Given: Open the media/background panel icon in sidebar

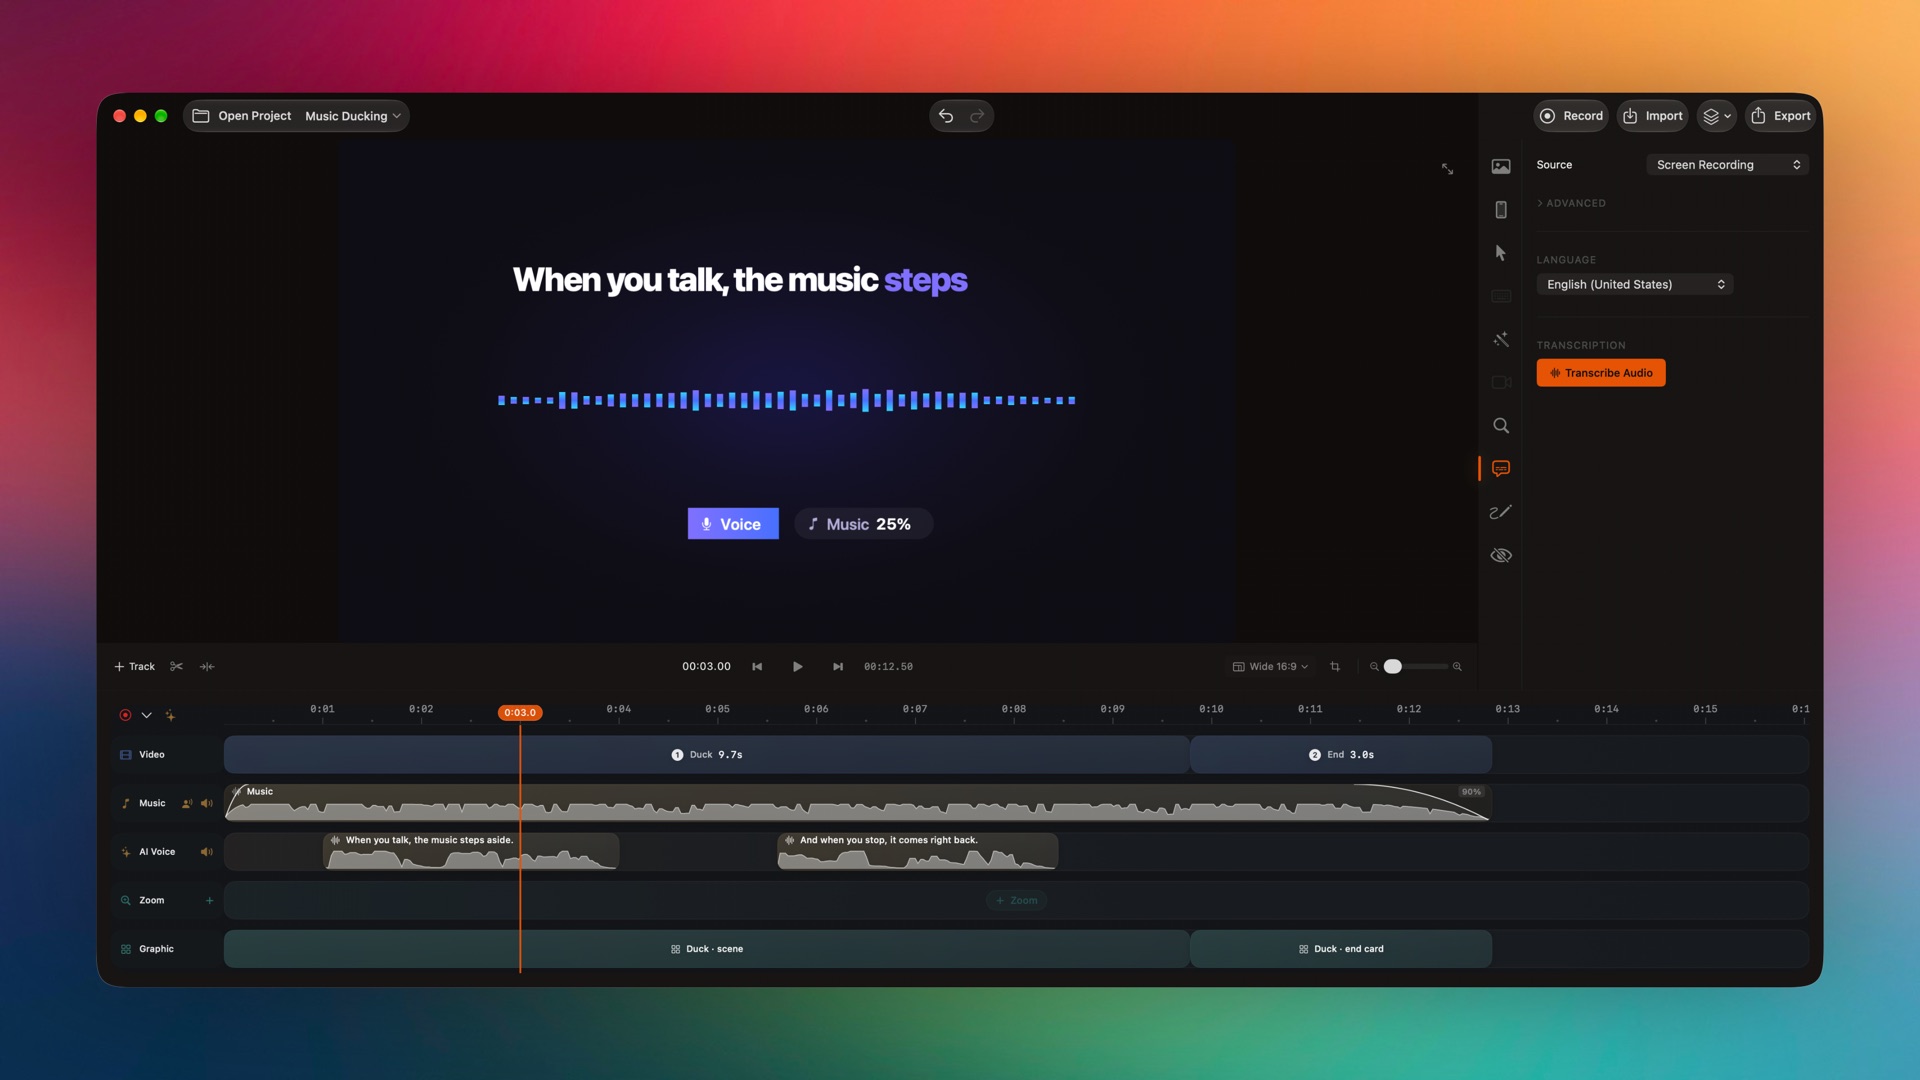Looking at the screenshot, I should [1500, 166].
